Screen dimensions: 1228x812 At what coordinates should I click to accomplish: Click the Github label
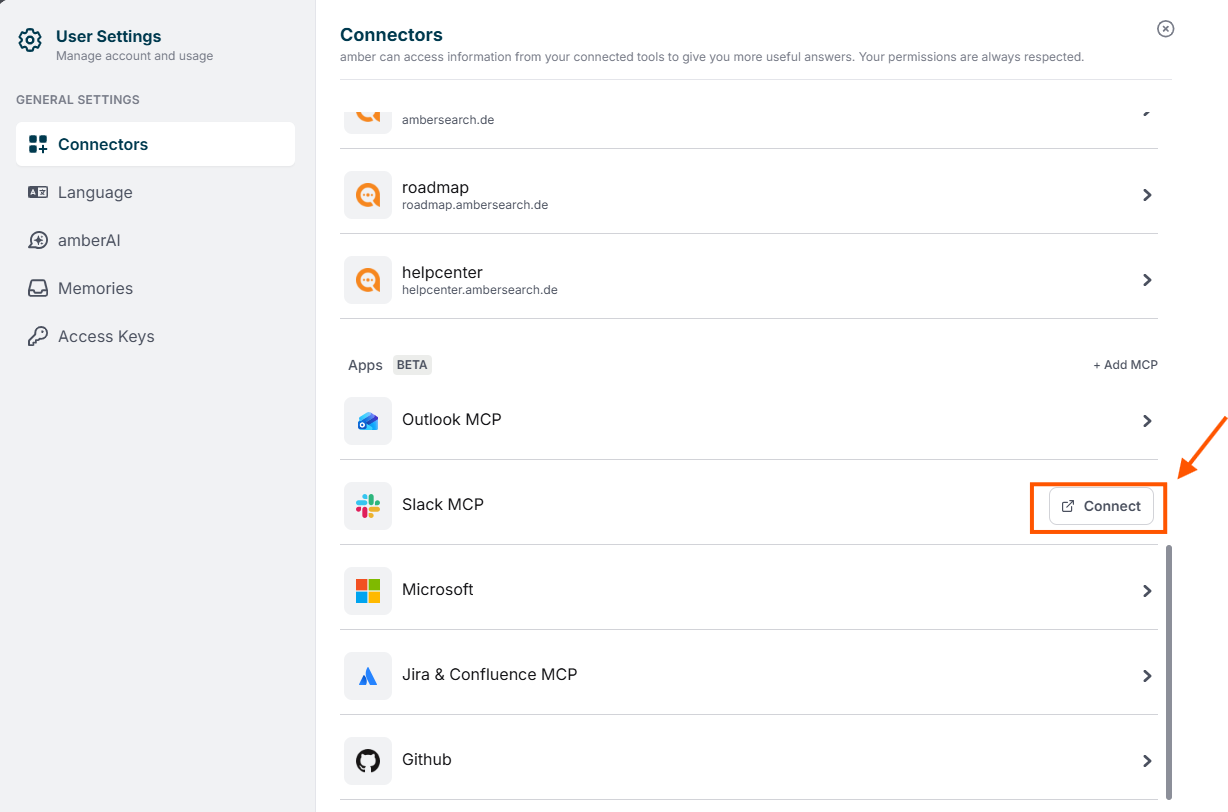point(427,759)
